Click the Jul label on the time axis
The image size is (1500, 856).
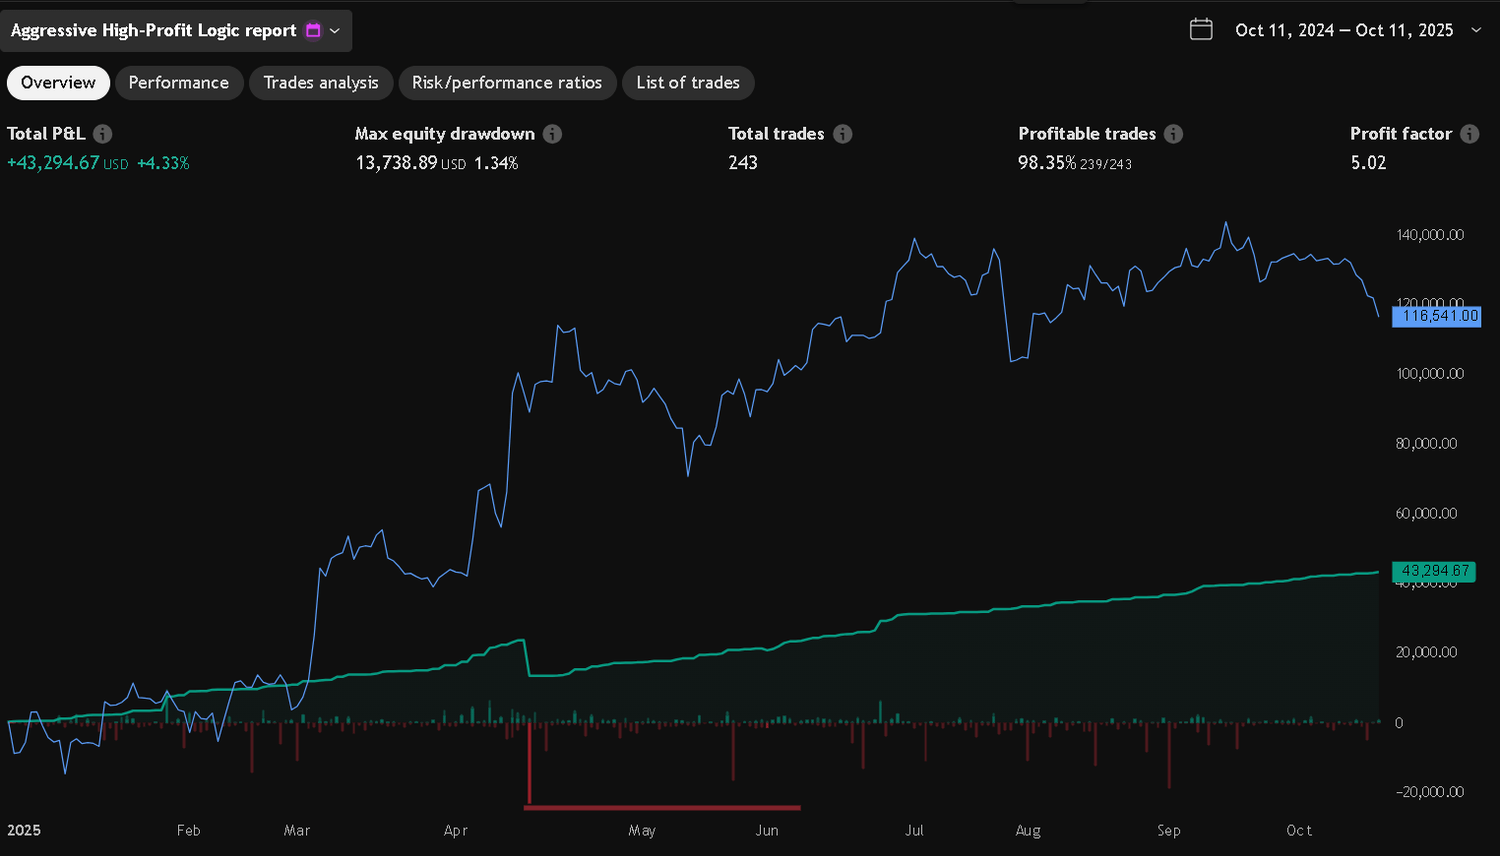coord(914,830)
